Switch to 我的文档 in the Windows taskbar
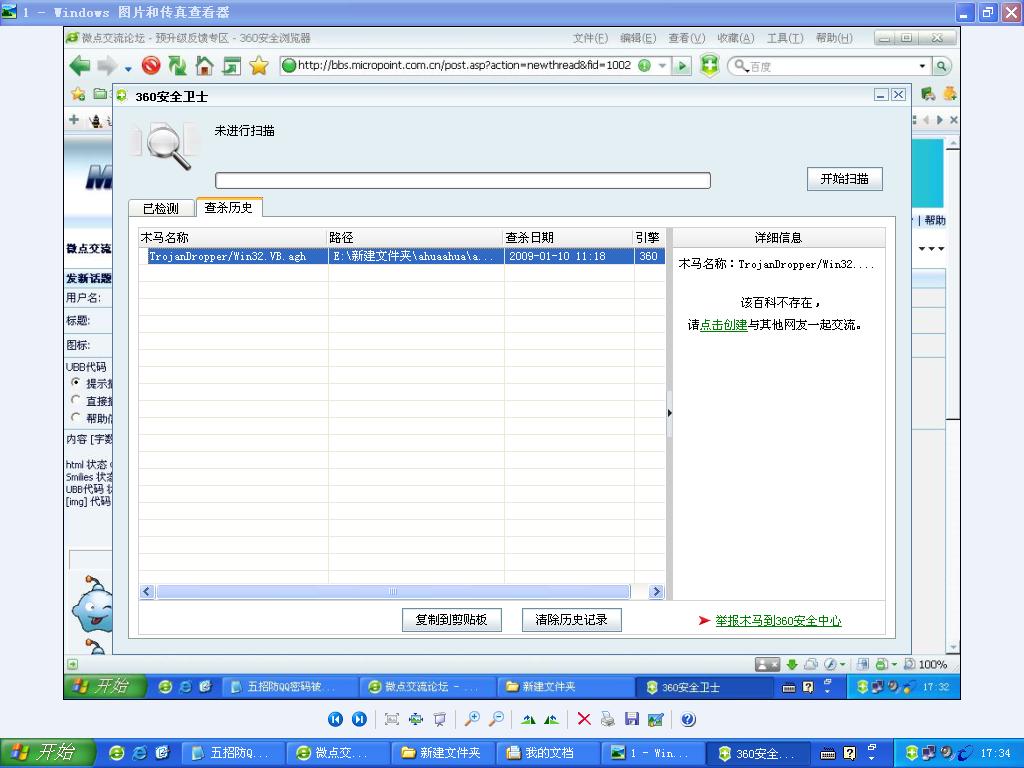The width and height of the screenshot is (1024, 768). coord(547,753)
